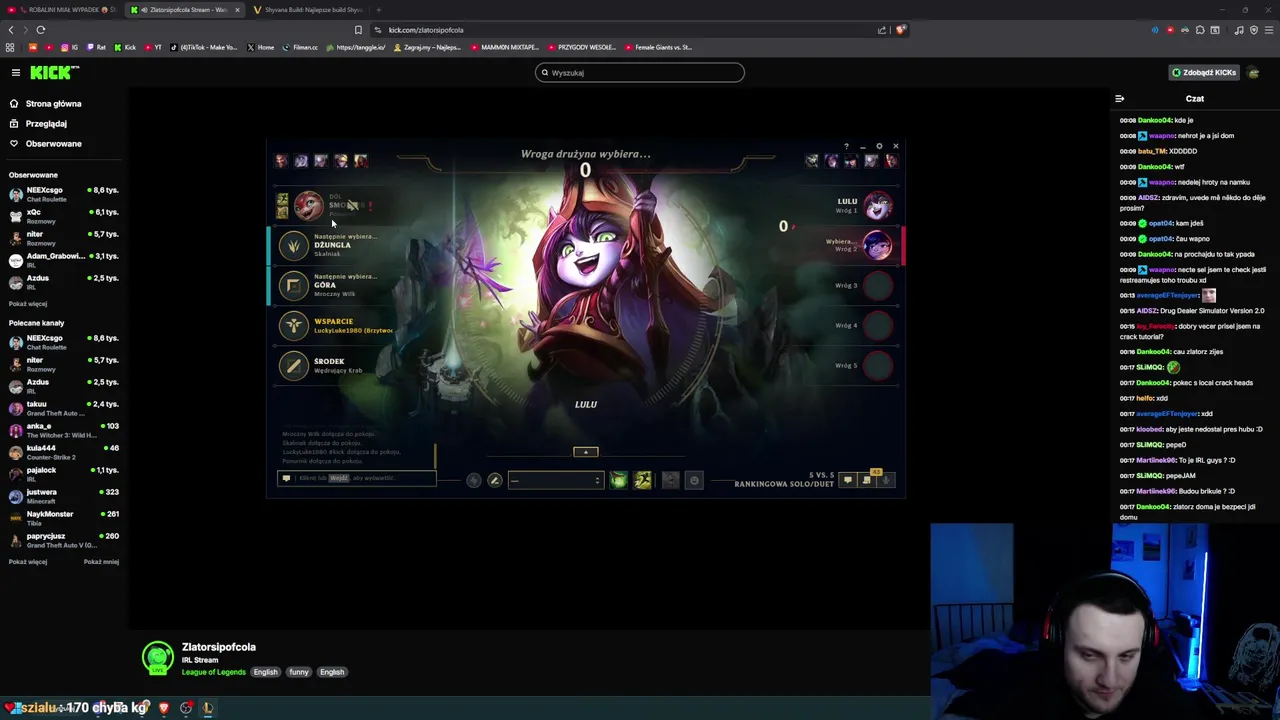Click the Lulu portrait for Wróg 1
Image resolution: width=1280 pixels, height=720 pixels.
pos(877,206)
